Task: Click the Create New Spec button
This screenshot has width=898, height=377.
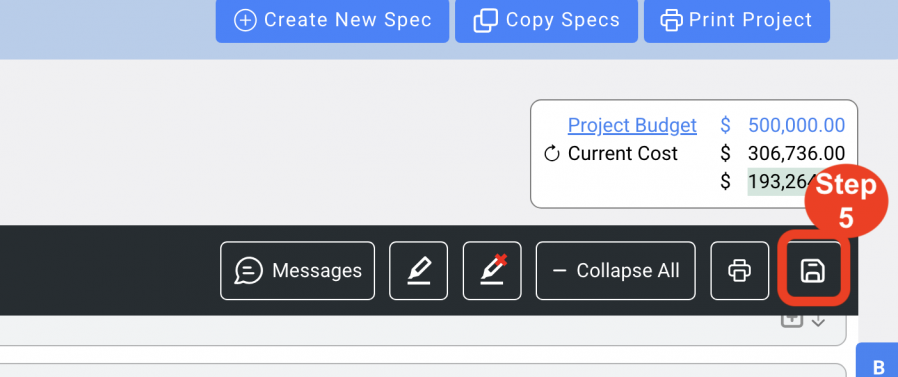Action: pyautogui.click(x=332, y=20)
